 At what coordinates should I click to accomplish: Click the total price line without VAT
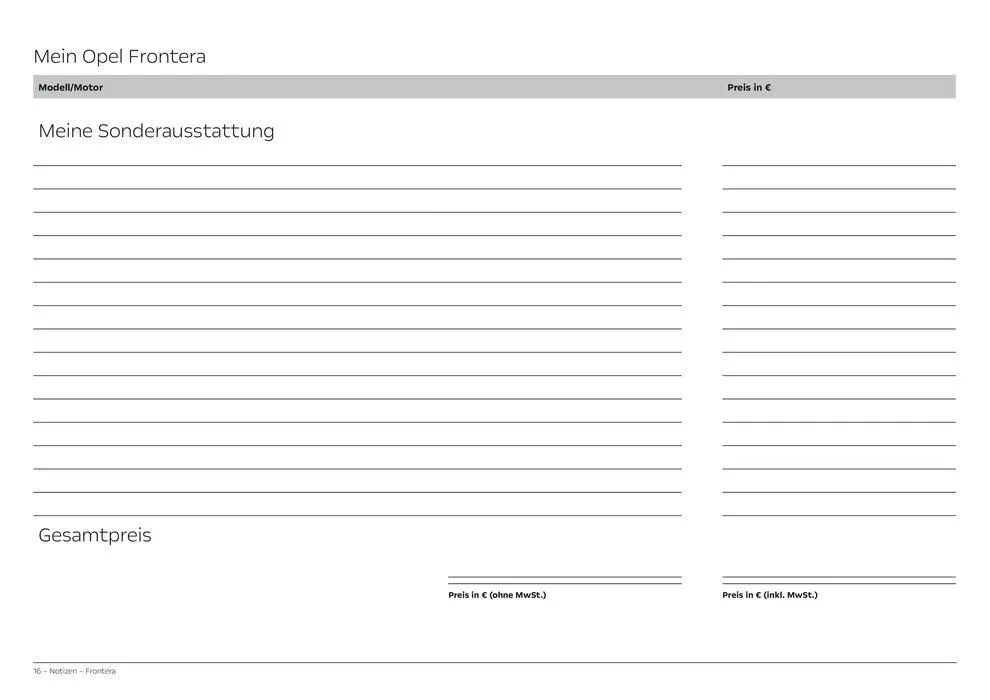(564, 580)
